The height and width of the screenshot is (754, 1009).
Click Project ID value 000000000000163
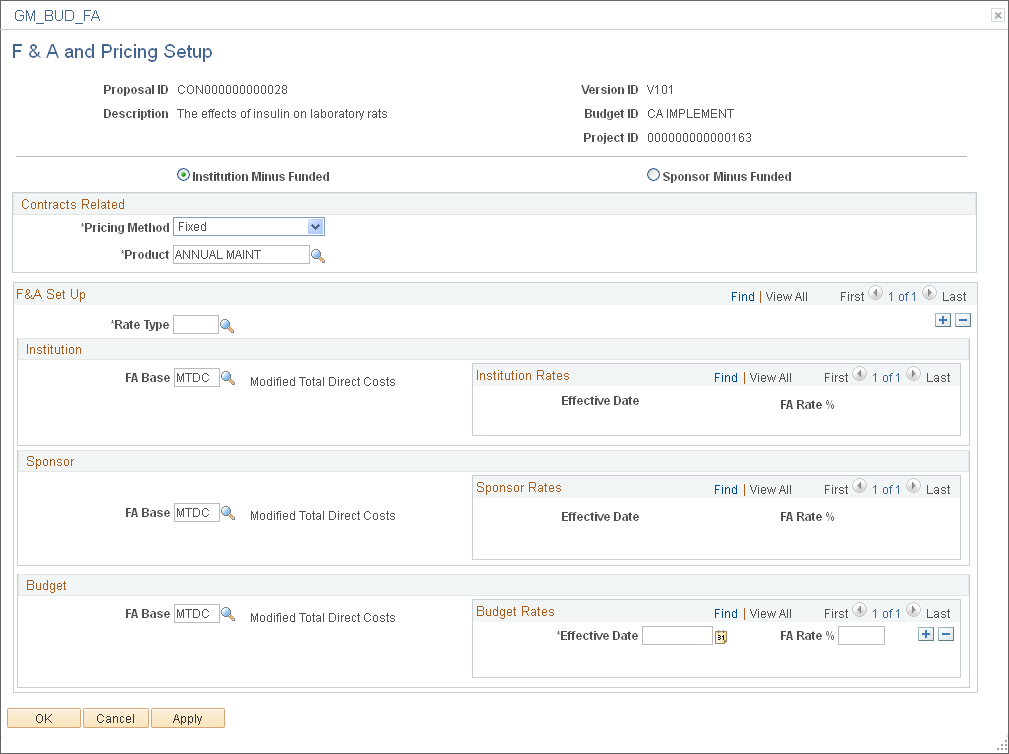699,138
